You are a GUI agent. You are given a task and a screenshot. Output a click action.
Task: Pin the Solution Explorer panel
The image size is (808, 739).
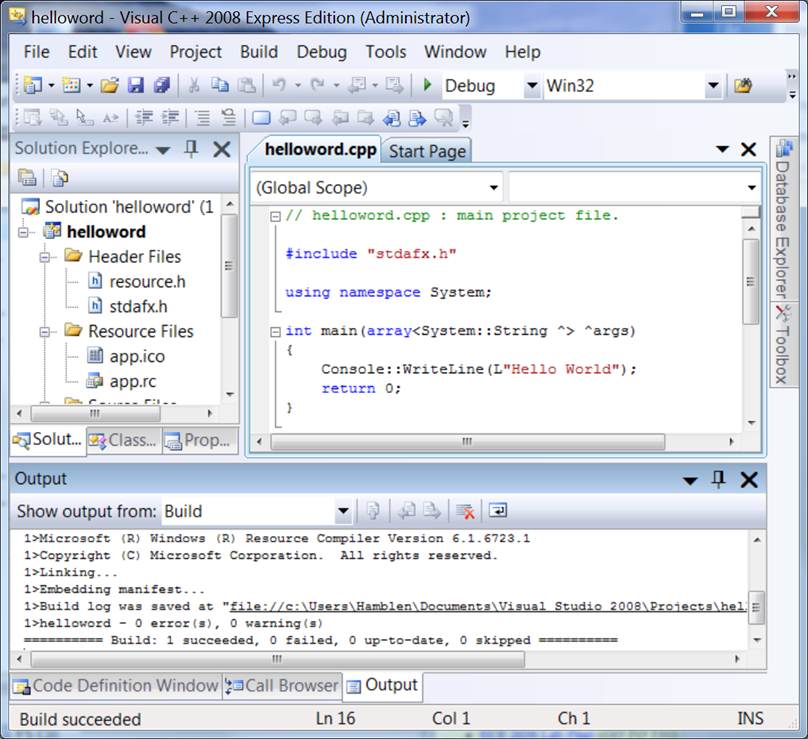(x=191, y=149)
